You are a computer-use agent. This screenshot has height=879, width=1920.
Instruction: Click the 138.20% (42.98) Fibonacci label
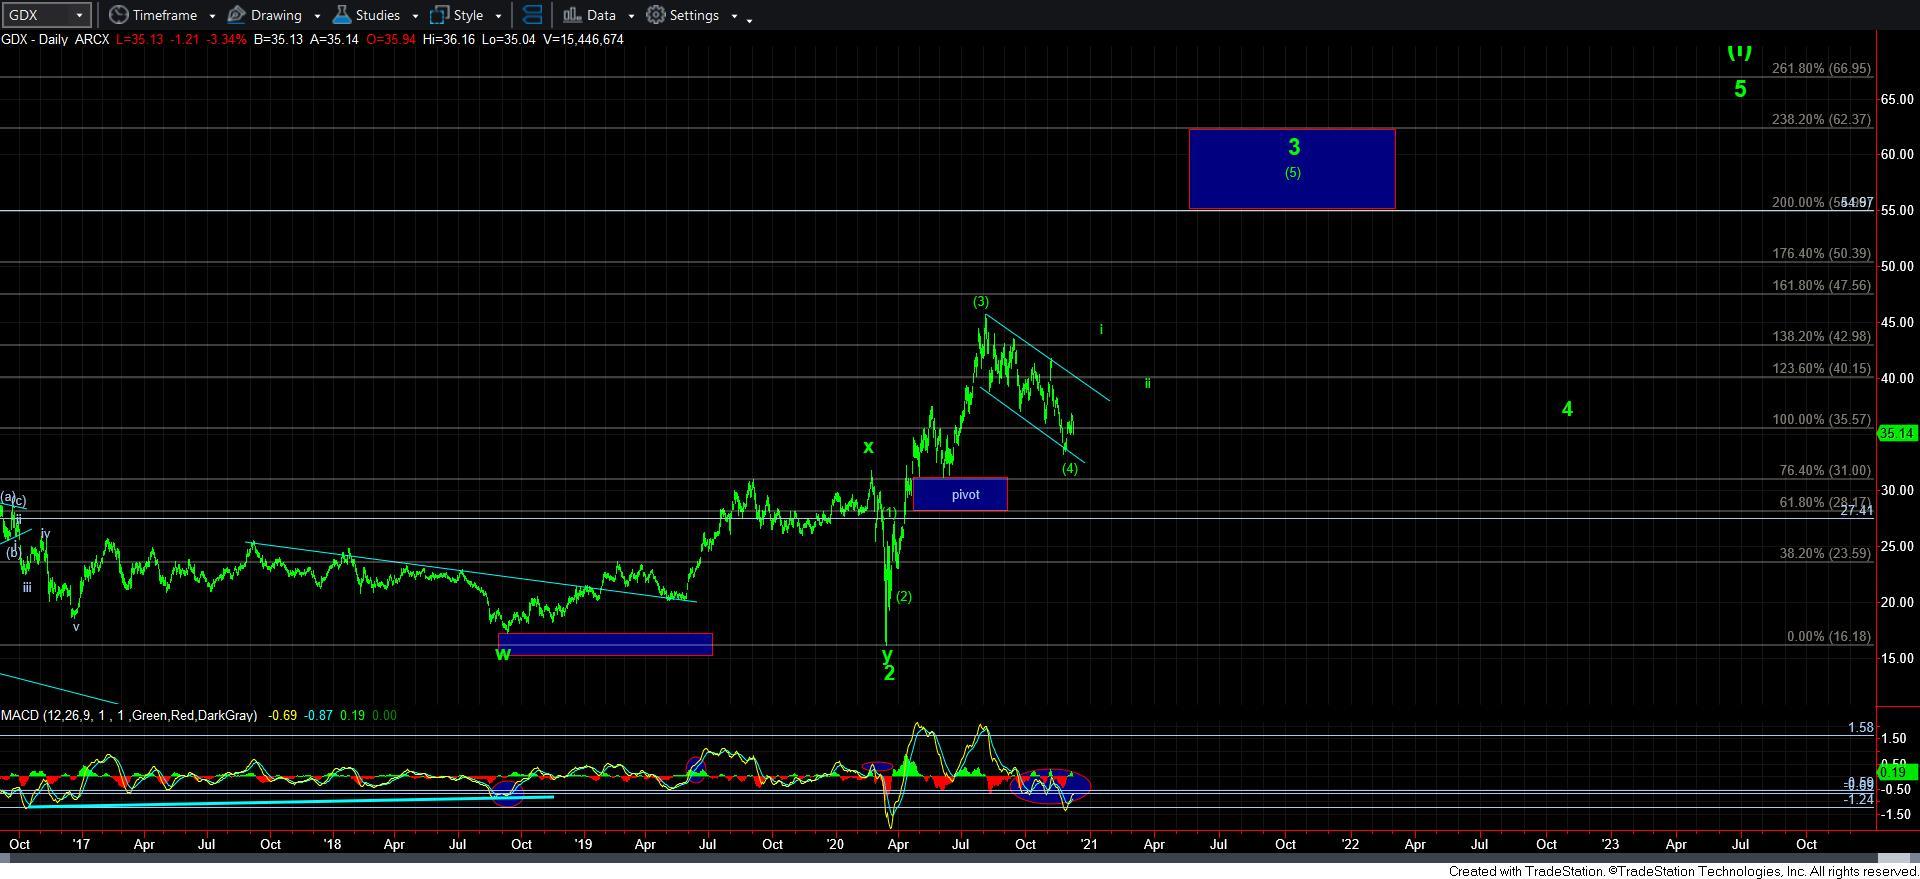coord(1821,337)
